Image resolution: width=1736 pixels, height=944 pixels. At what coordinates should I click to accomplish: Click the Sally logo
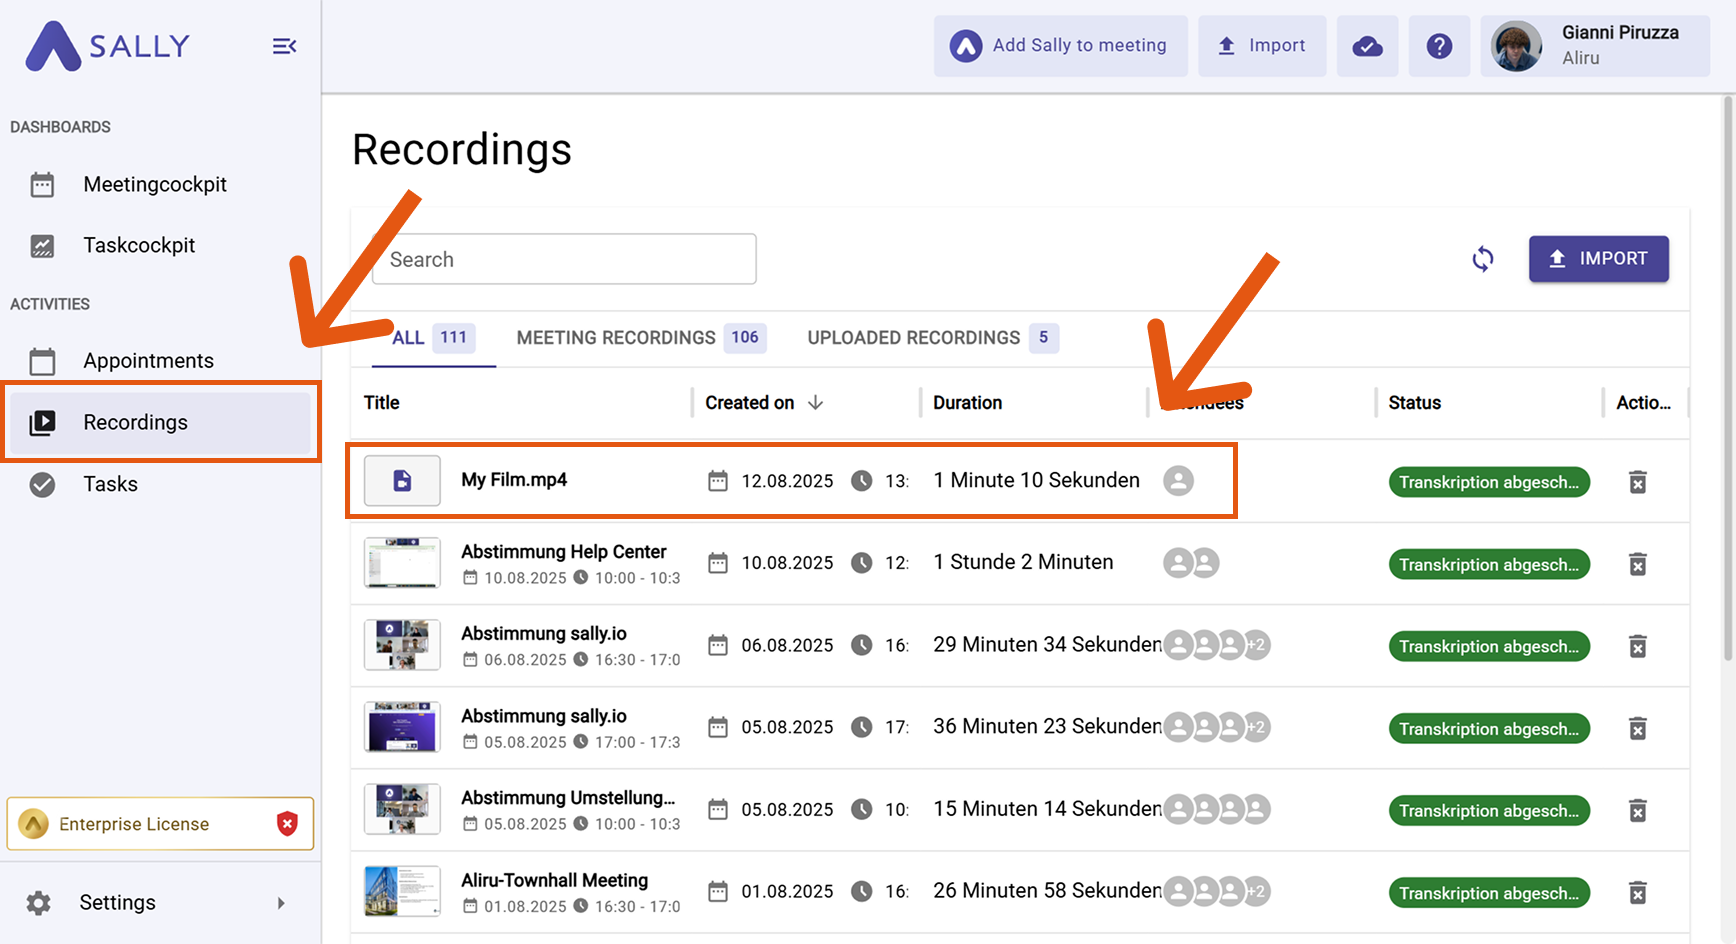click(107, 46)
